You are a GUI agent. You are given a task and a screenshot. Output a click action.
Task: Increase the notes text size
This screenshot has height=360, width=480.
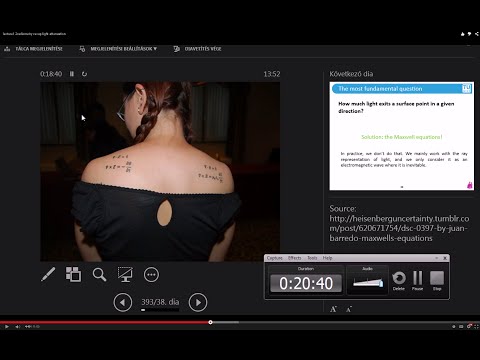coord(333,309)
